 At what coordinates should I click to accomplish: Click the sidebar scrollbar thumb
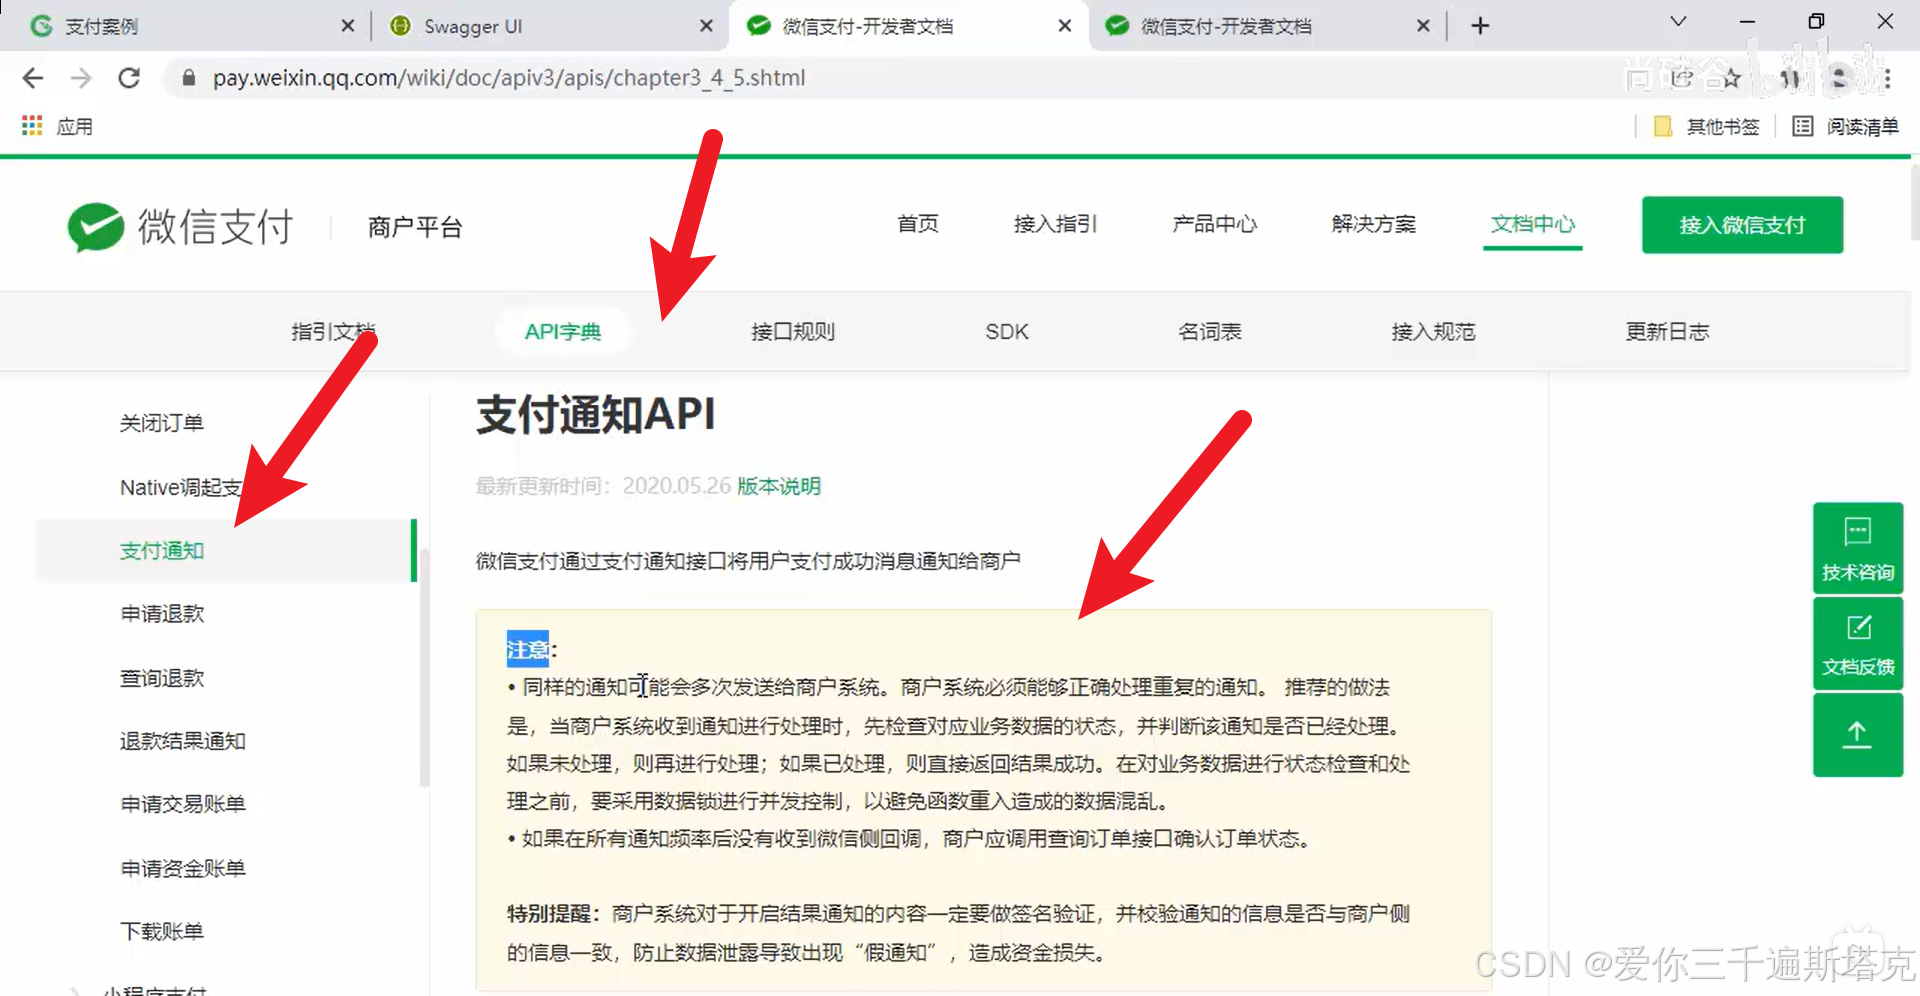tap(425, 668)
